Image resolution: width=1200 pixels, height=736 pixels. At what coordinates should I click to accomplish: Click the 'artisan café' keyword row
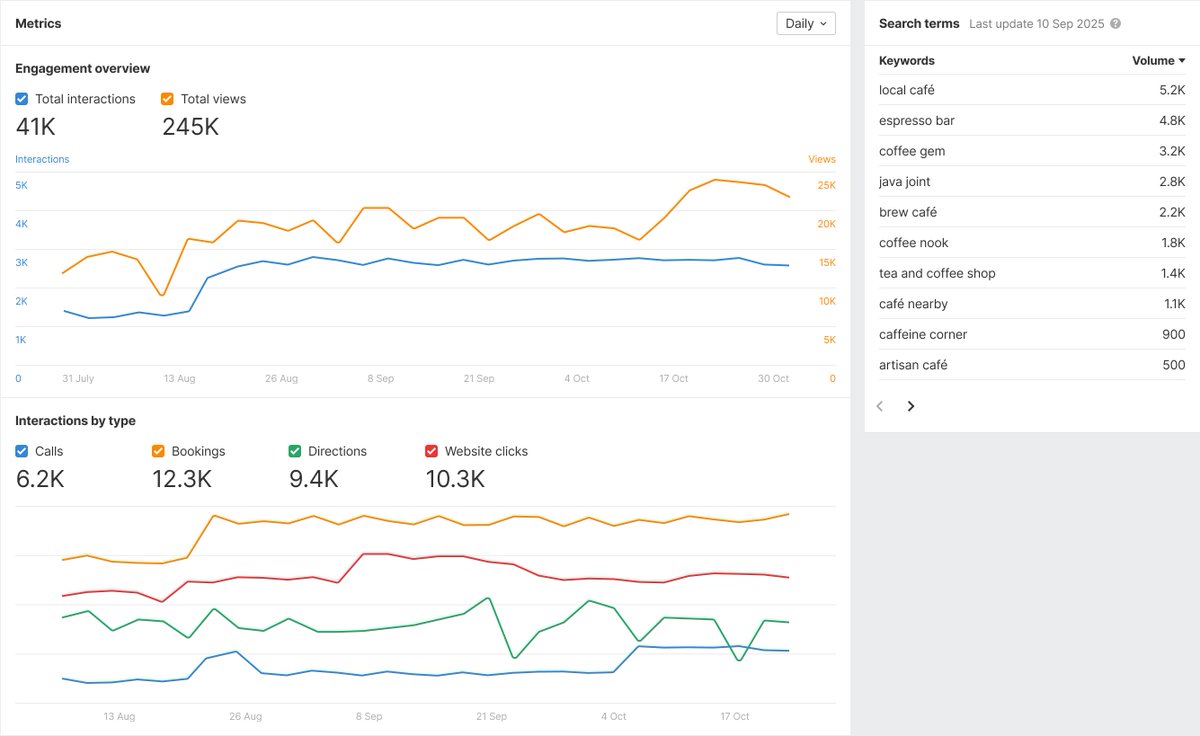1032,365
